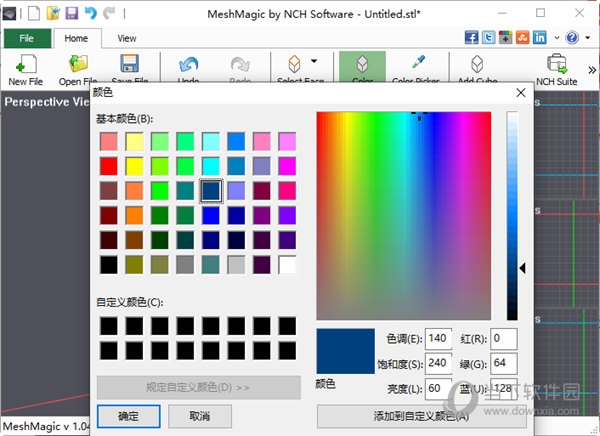Share via the Facebook icon
The width and height of the screenshot is (600, 436).
471,38
